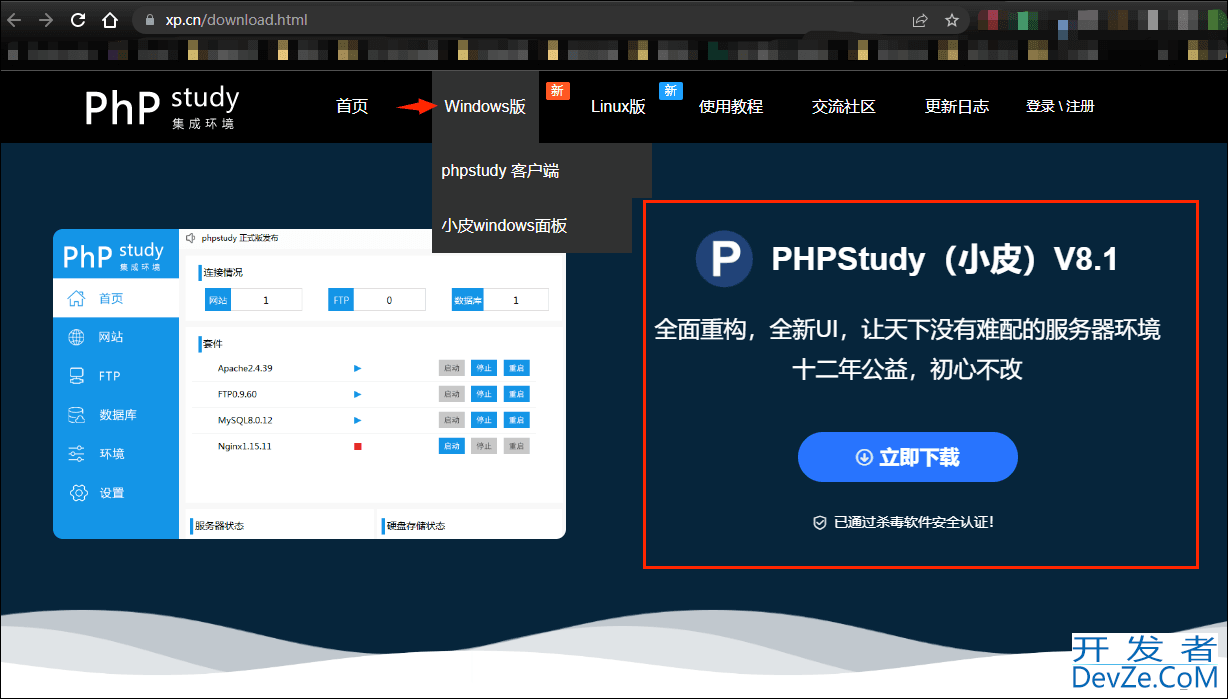The height and width of the screenshot is (699, 1228).
Task: Click 重启 button for Apache2.4.39
Action: (516, 368)
